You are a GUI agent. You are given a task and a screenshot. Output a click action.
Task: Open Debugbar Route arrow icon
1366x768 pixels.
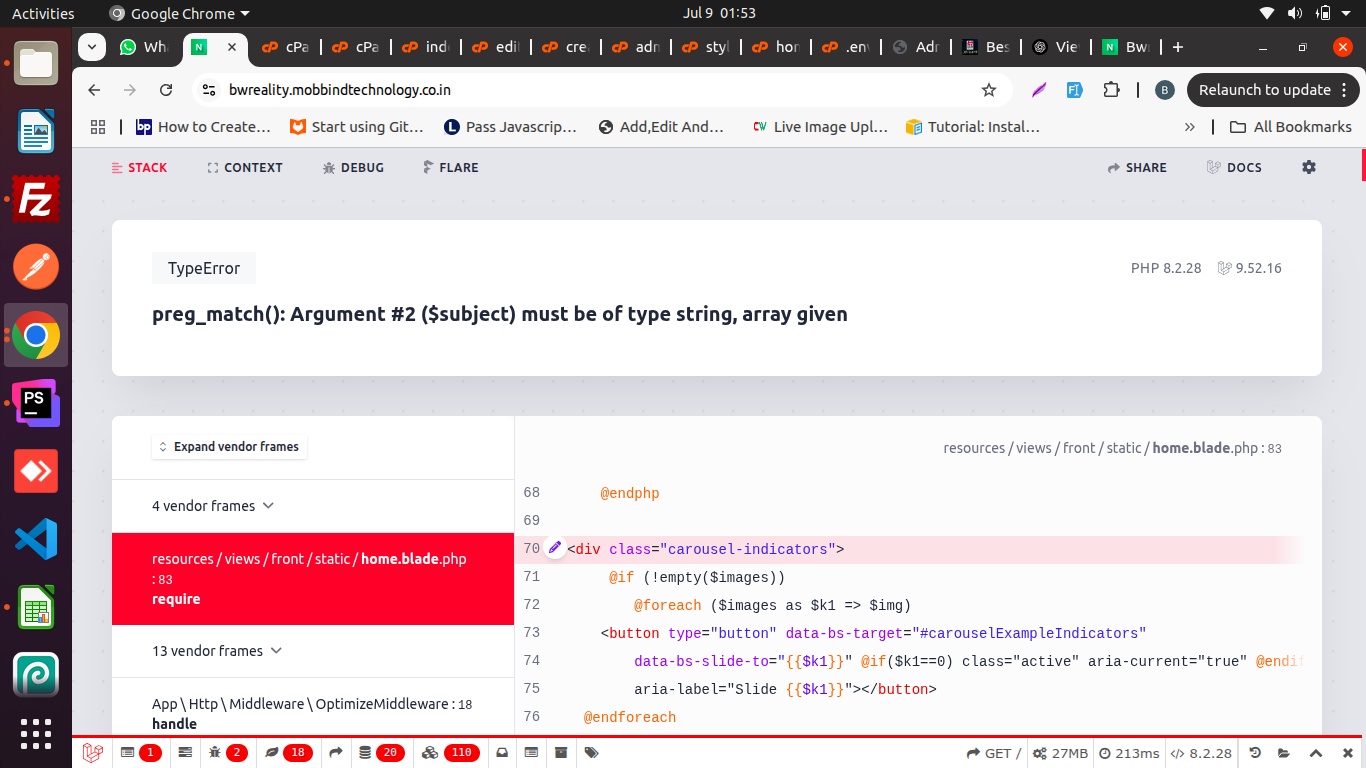[x=336, y=753]
